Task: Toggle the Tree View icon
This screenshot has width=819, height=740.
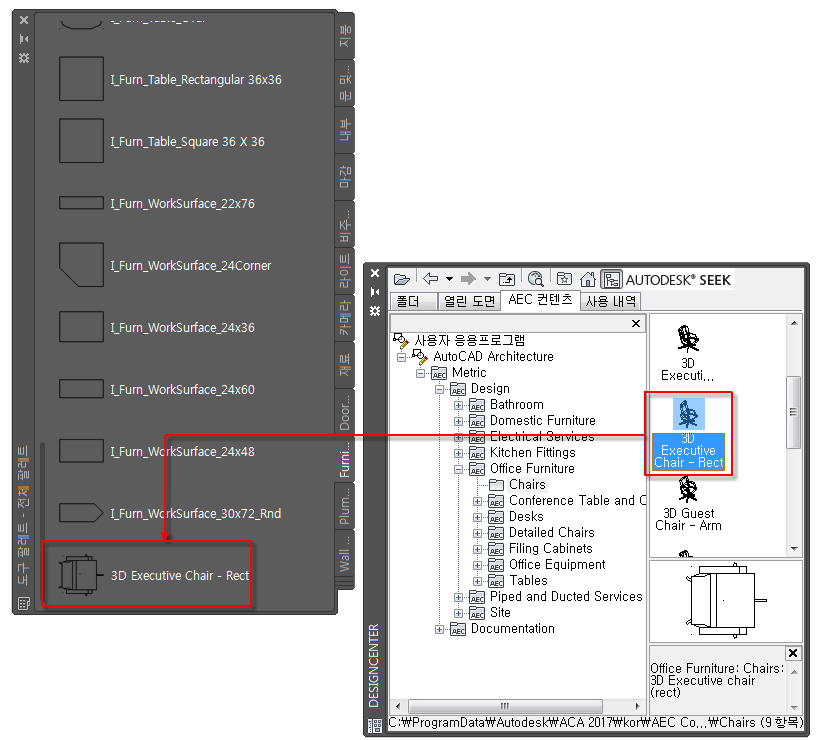Action: [x=611, y=279]
